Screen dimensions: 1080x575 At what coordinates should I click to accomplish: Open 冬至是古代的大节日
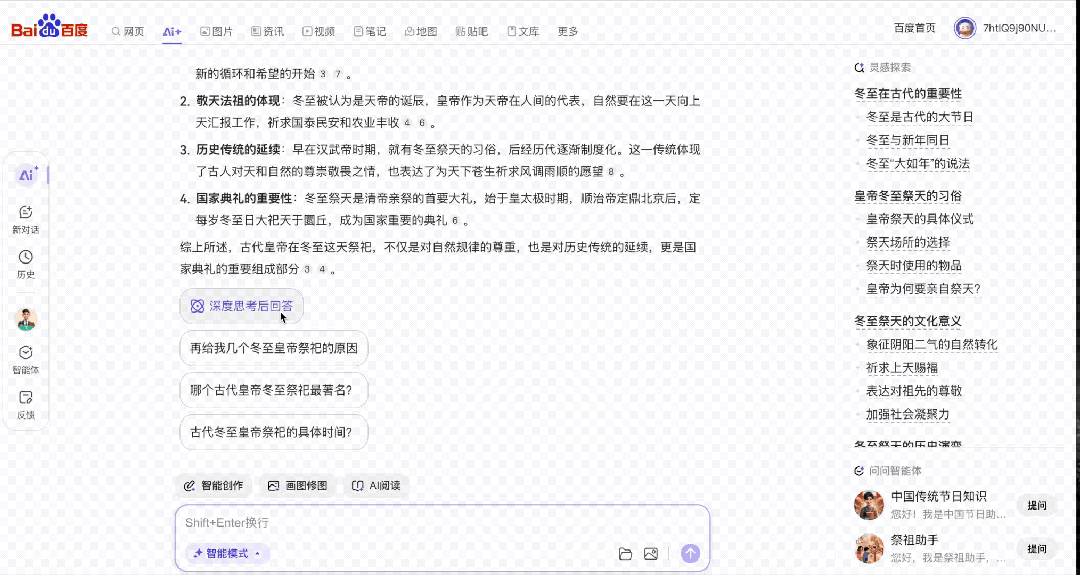pyautogui.click(x=920, y=117)
